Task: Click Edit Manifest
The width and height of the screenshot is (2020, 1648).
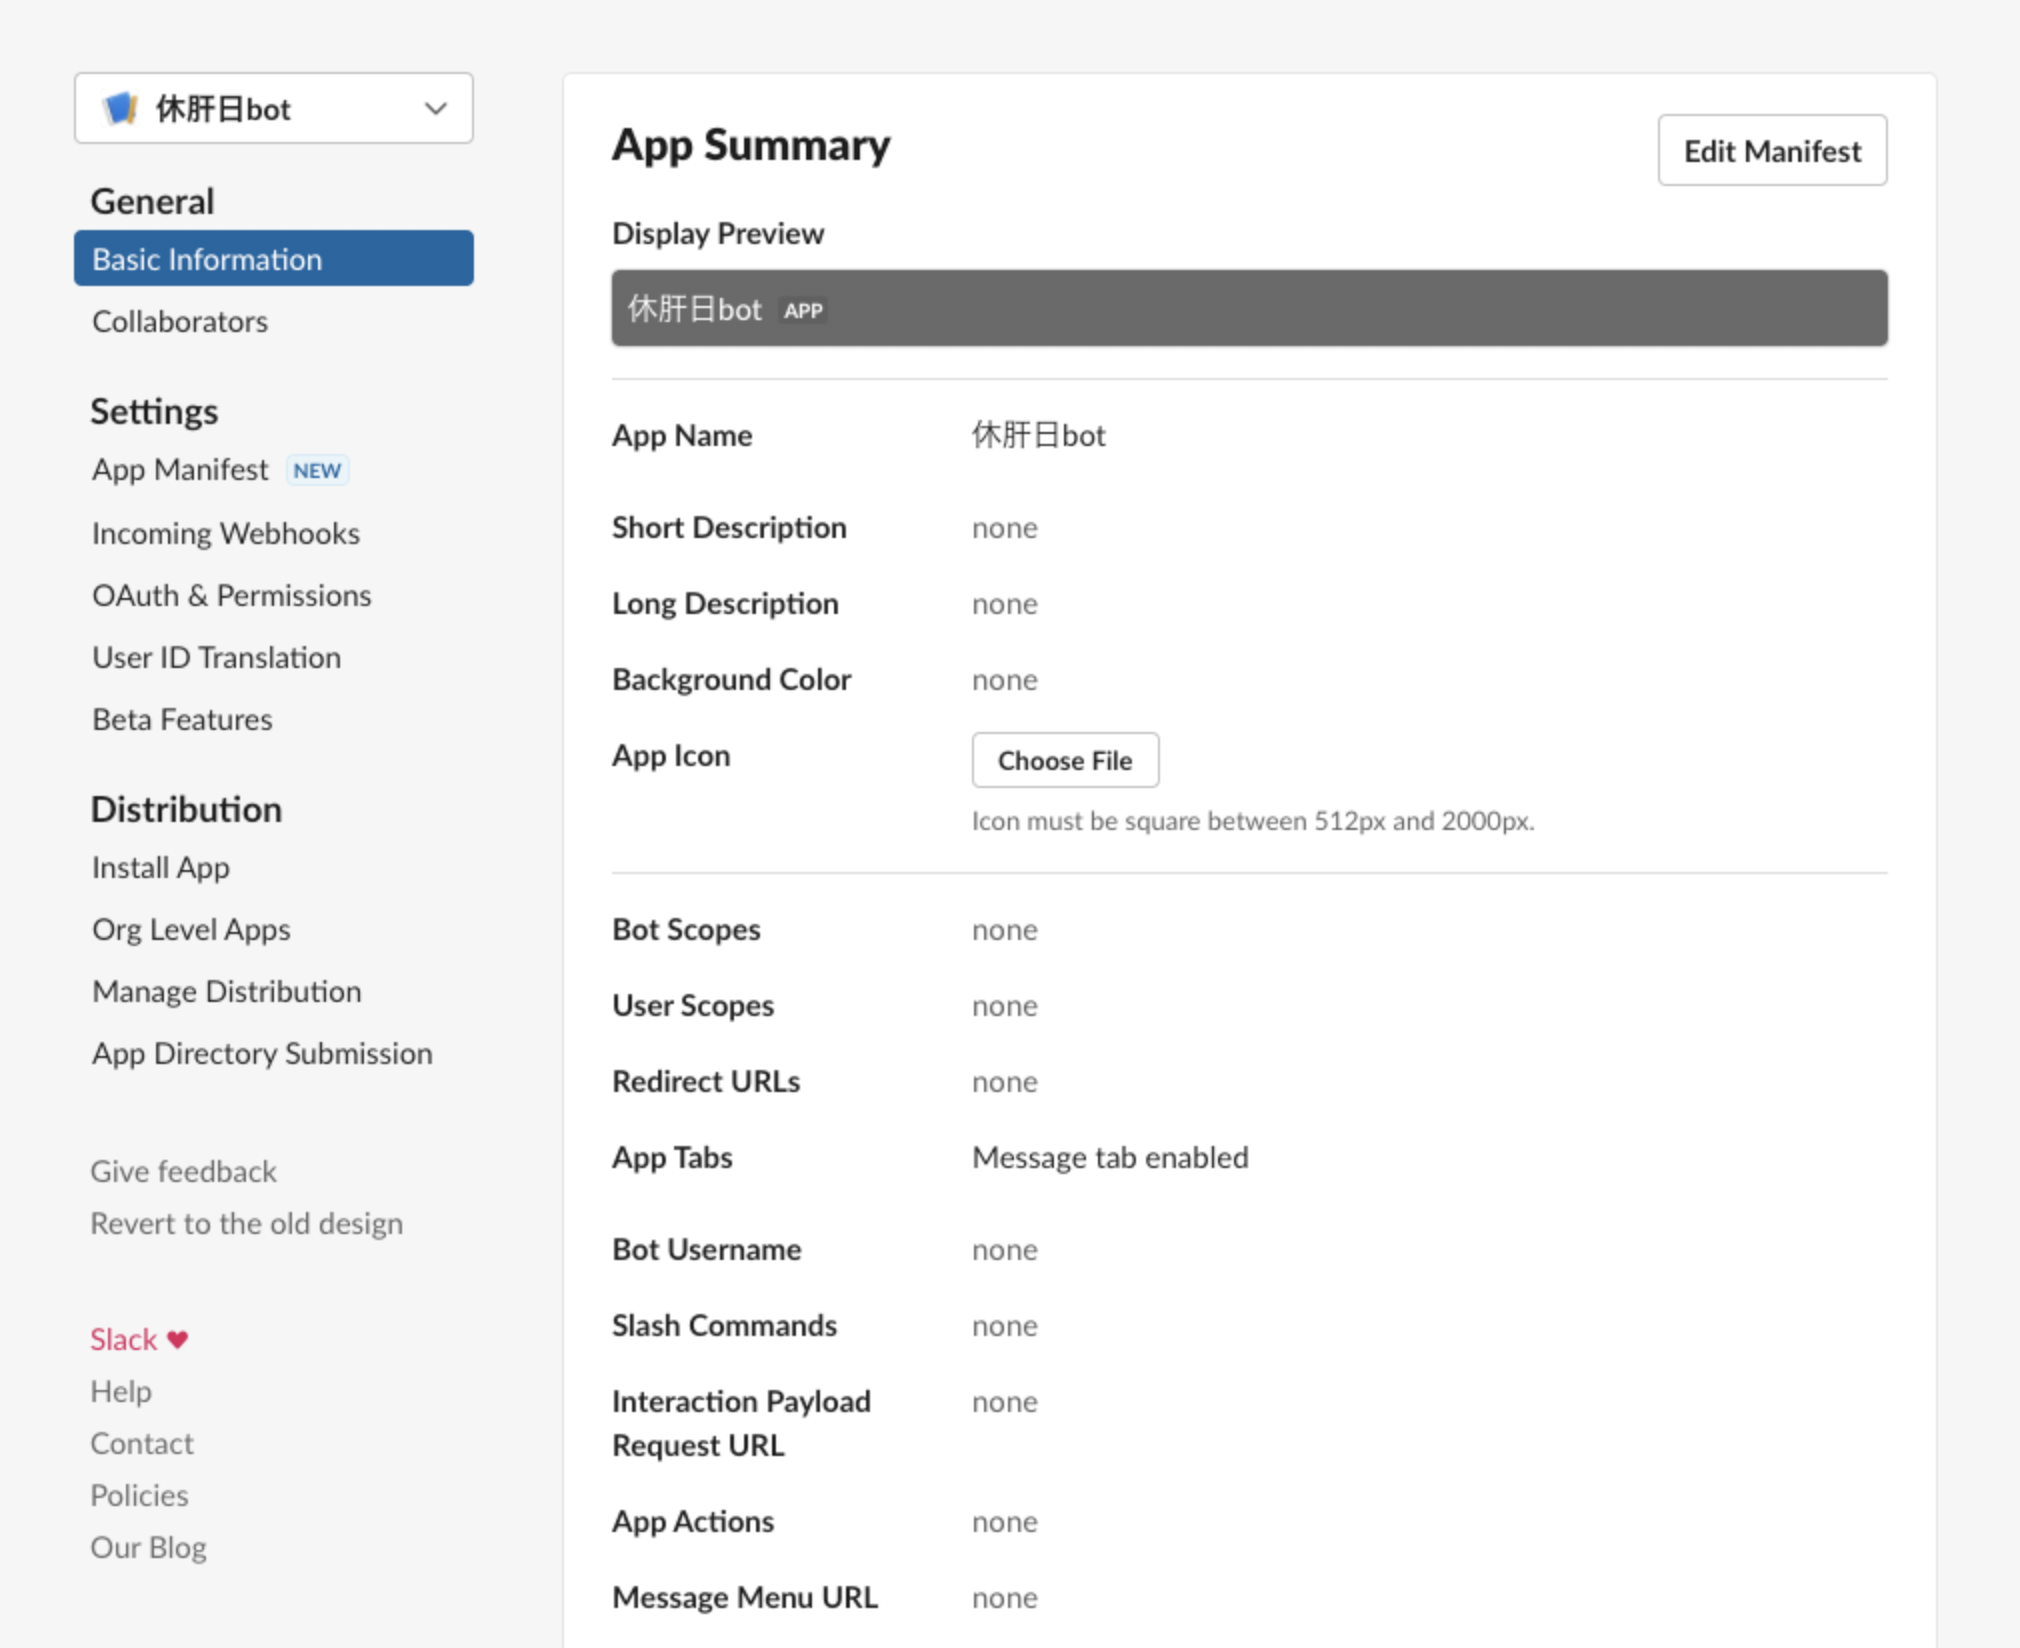Action: point(1771,150)
